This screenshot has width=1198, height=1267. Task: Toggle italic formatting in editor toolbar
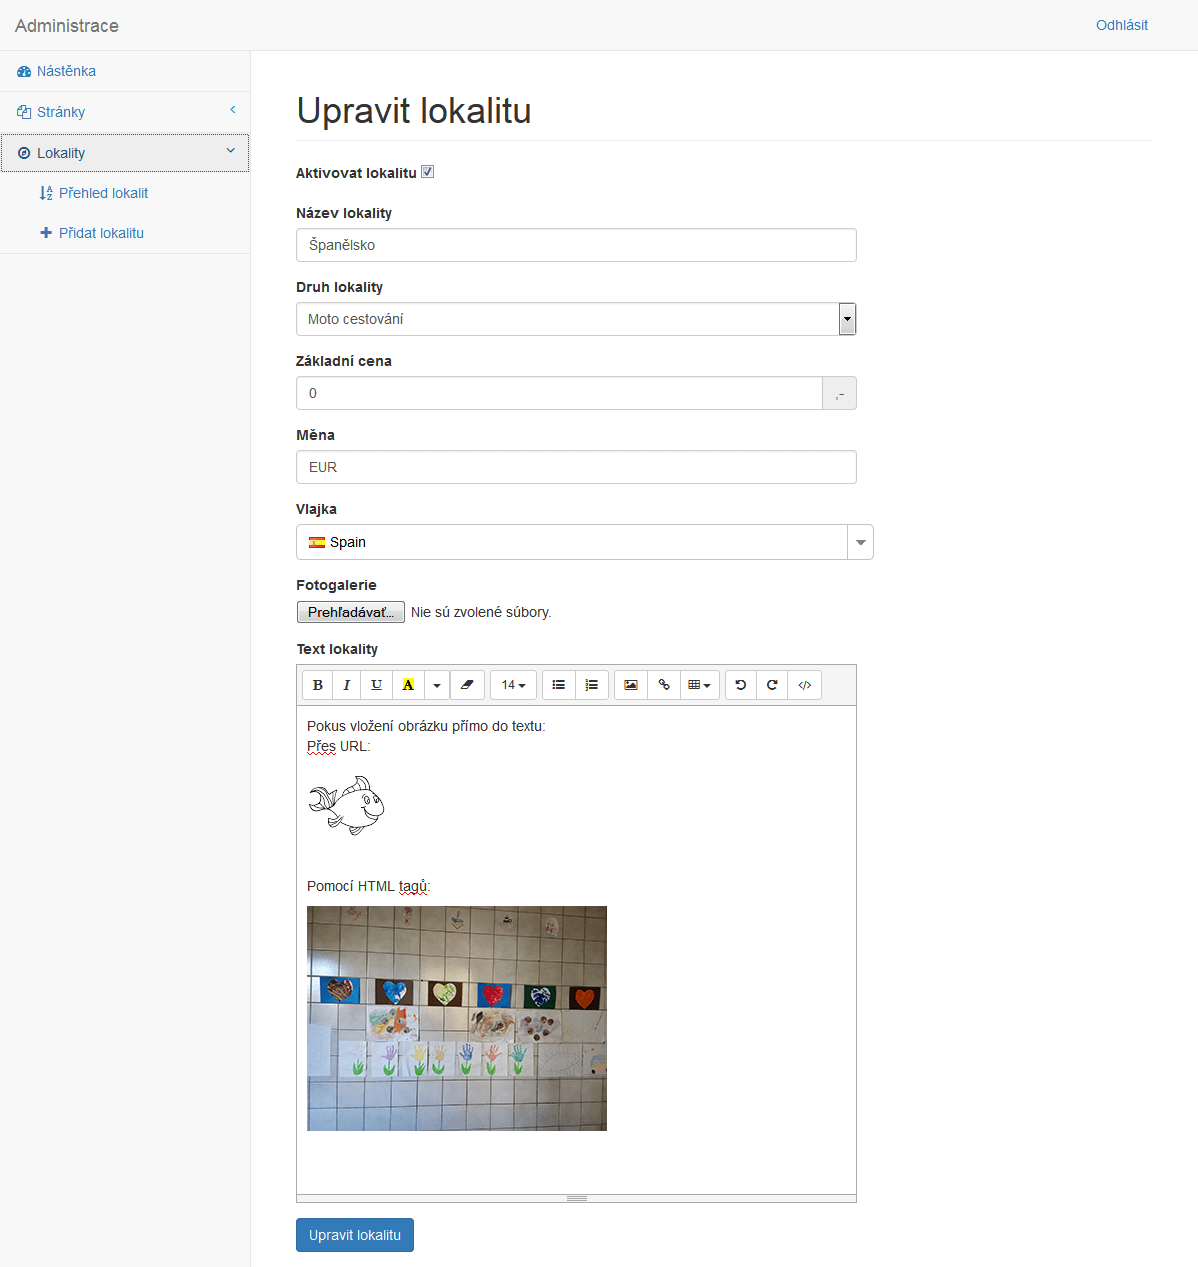tap(347, 685)
